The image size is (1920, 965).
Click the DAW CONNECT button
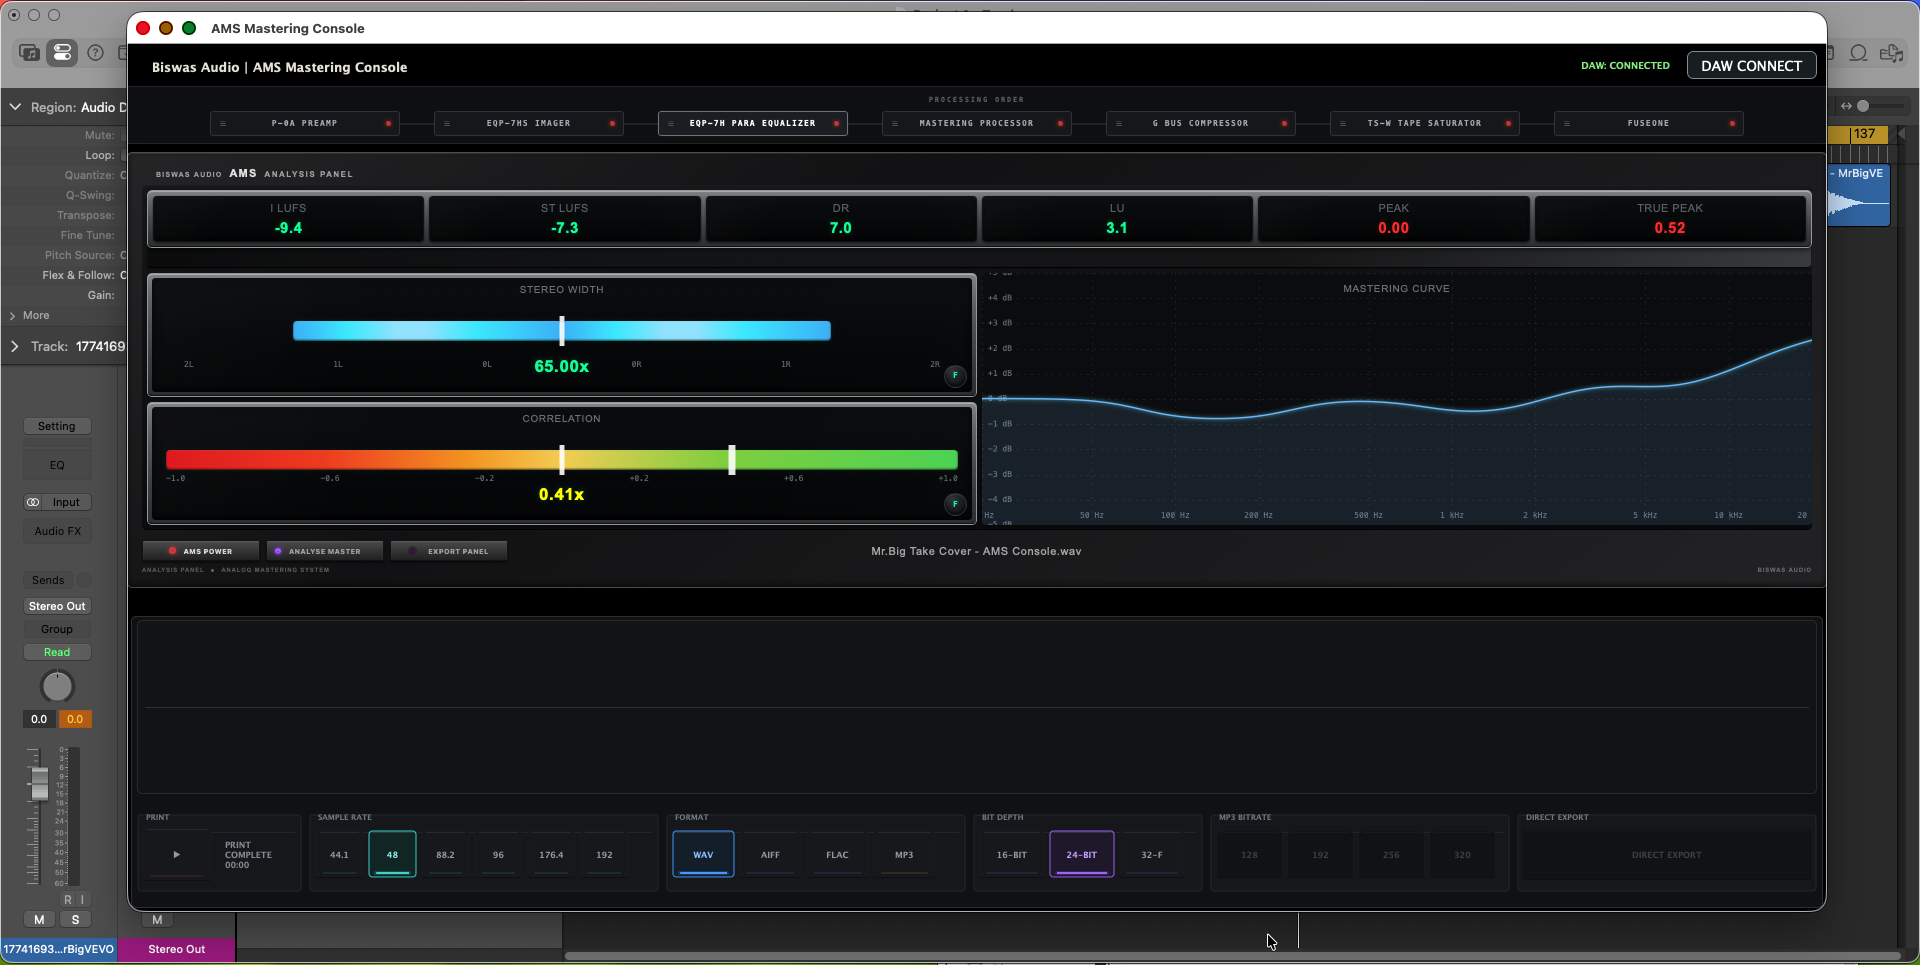pos(1751,66)
